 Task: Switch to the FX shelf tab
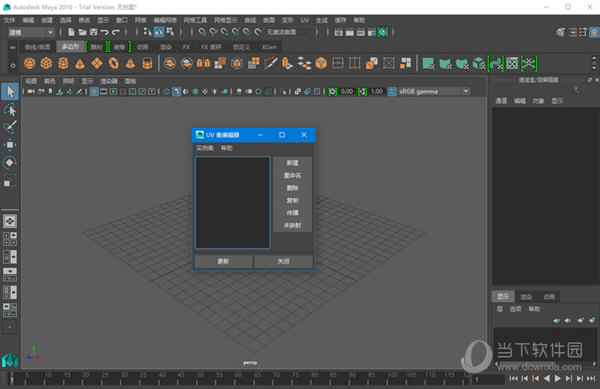(186, 47)
